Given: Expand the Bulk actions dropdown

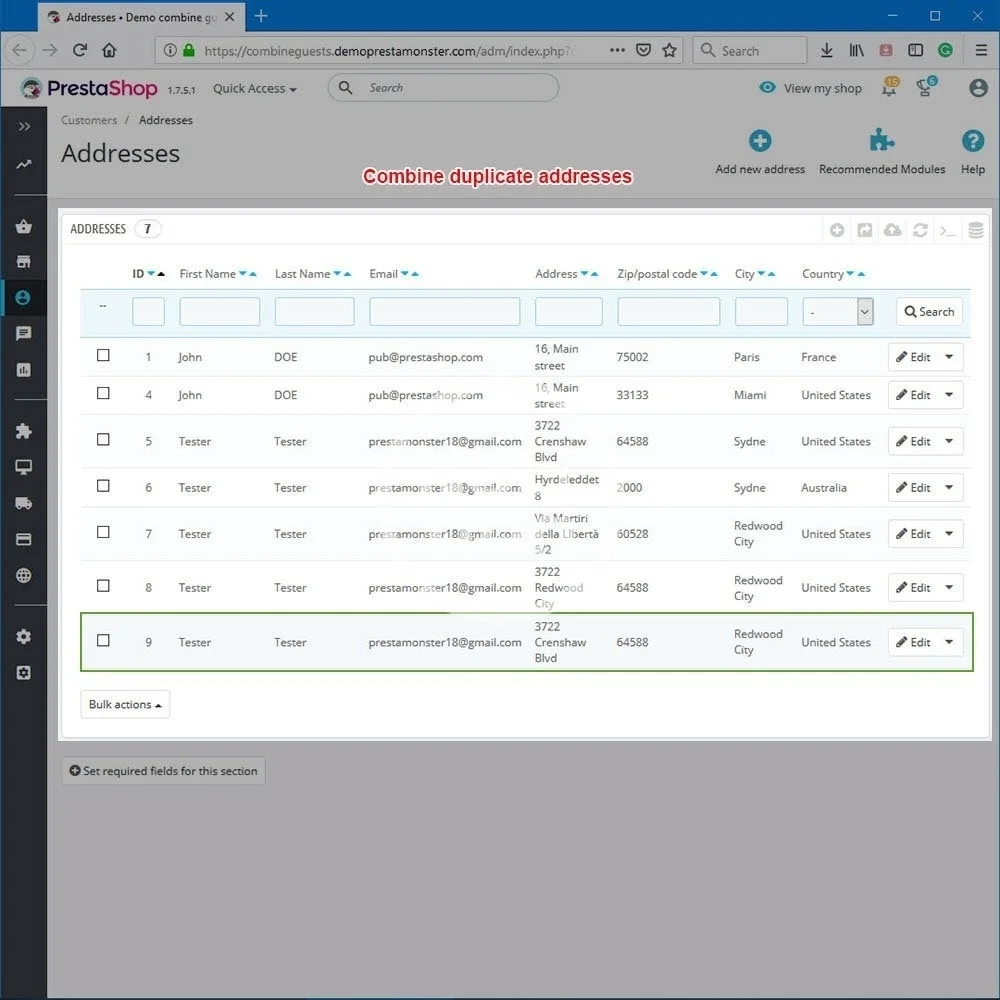Looking at the screenshot, I should coord(125,704).
